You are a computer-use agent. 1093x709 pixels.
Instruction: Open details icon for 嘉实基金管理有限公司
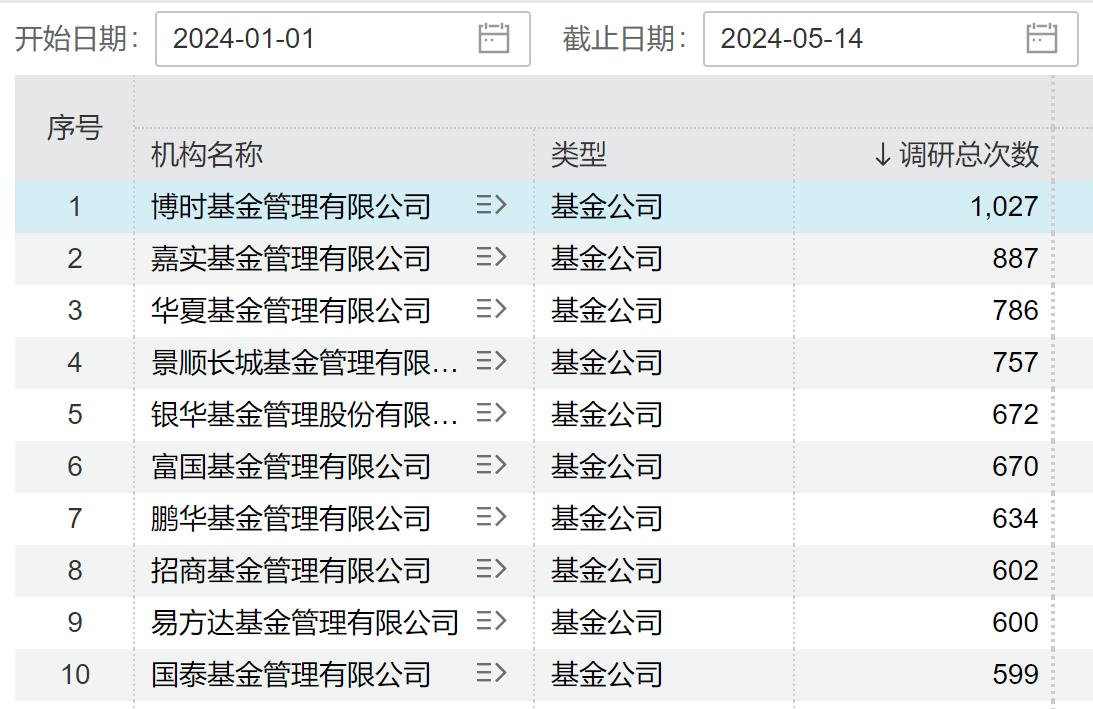coord(491,257)
